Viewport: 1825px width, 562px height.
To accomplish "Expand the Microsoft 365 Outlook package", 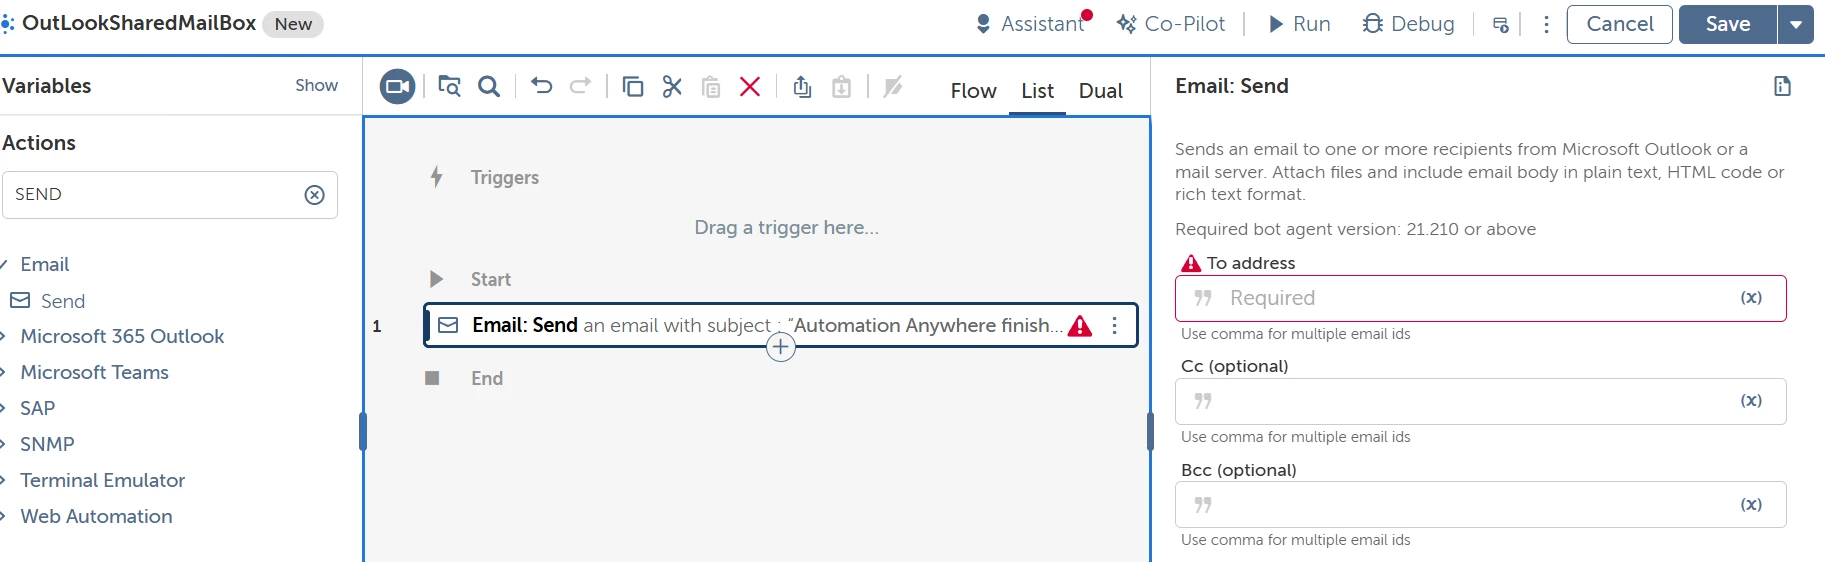I will point(4,337).
